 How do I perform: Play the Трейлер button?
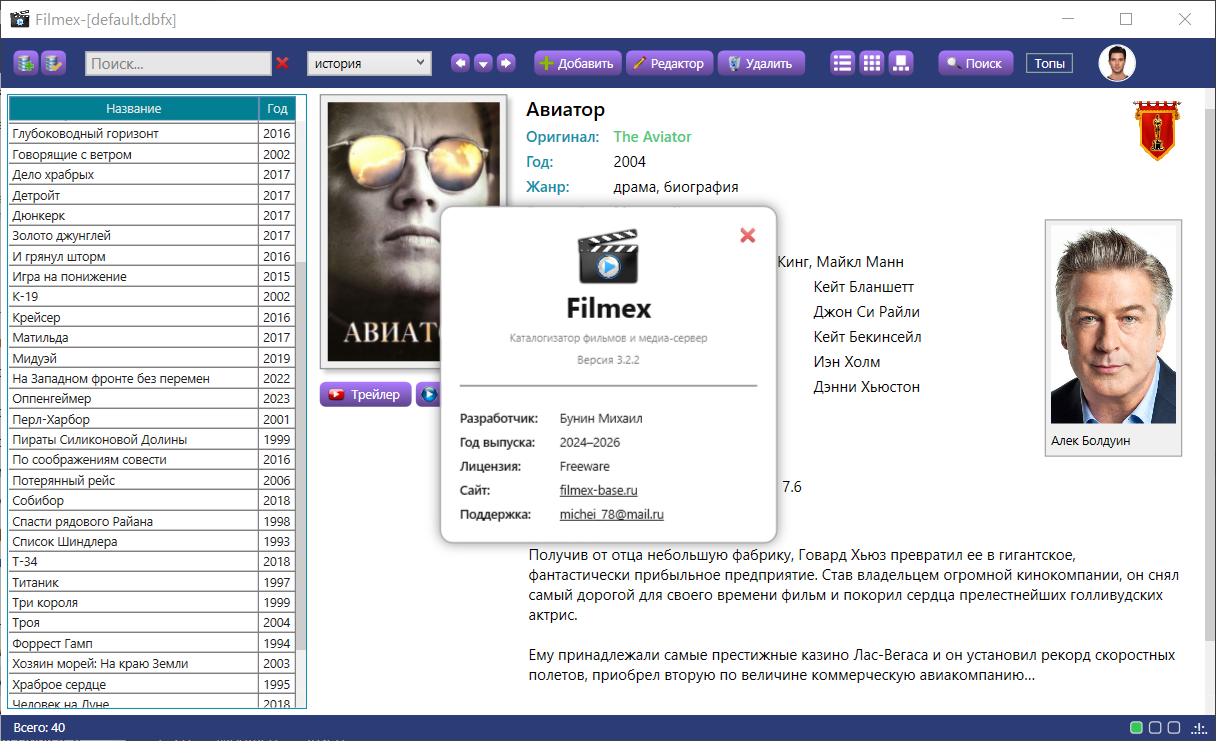coord(365,395)
